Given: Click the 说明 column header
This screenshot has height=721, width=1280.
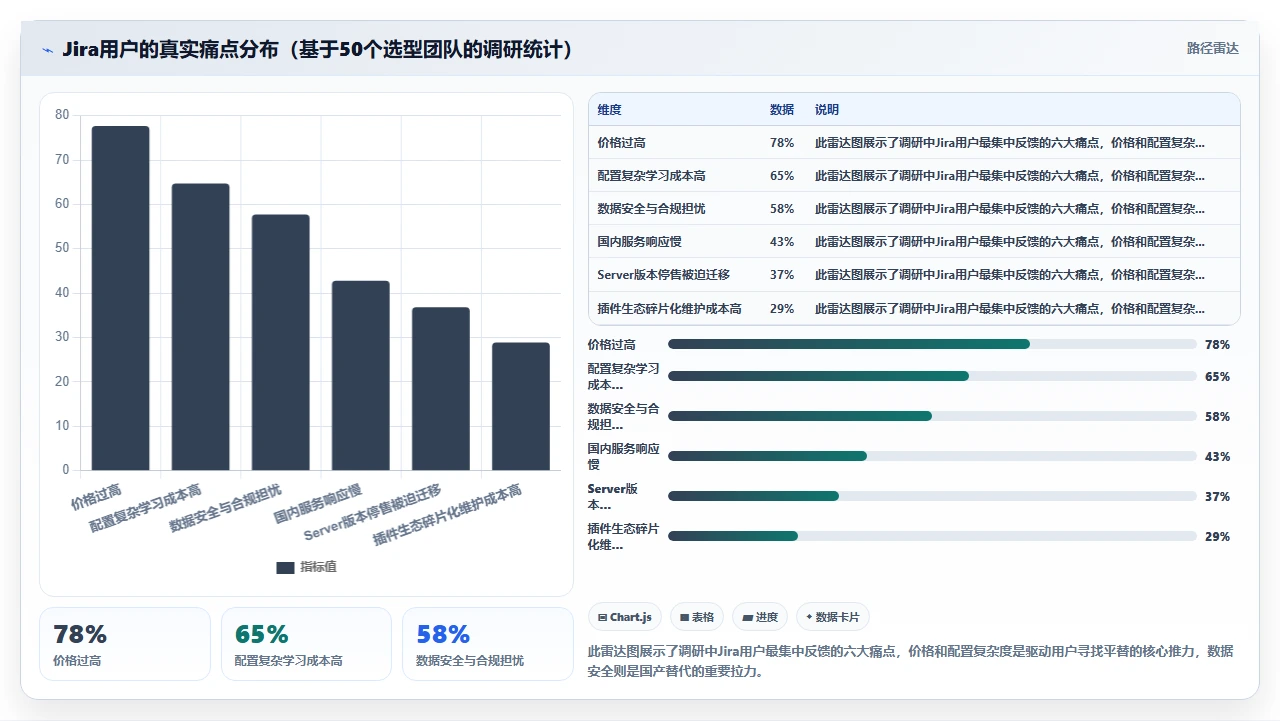Looking at the screenshot, I should point(827,110).
